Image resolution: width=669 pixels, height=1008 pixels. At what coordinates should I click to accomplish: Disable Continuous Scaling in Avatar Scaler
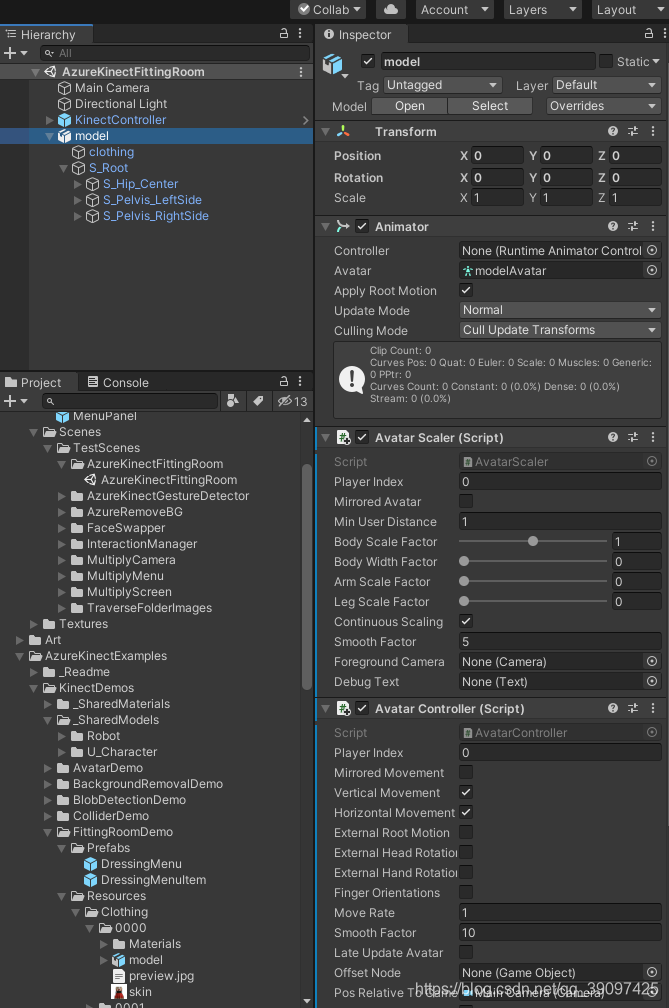click(467, 622)
